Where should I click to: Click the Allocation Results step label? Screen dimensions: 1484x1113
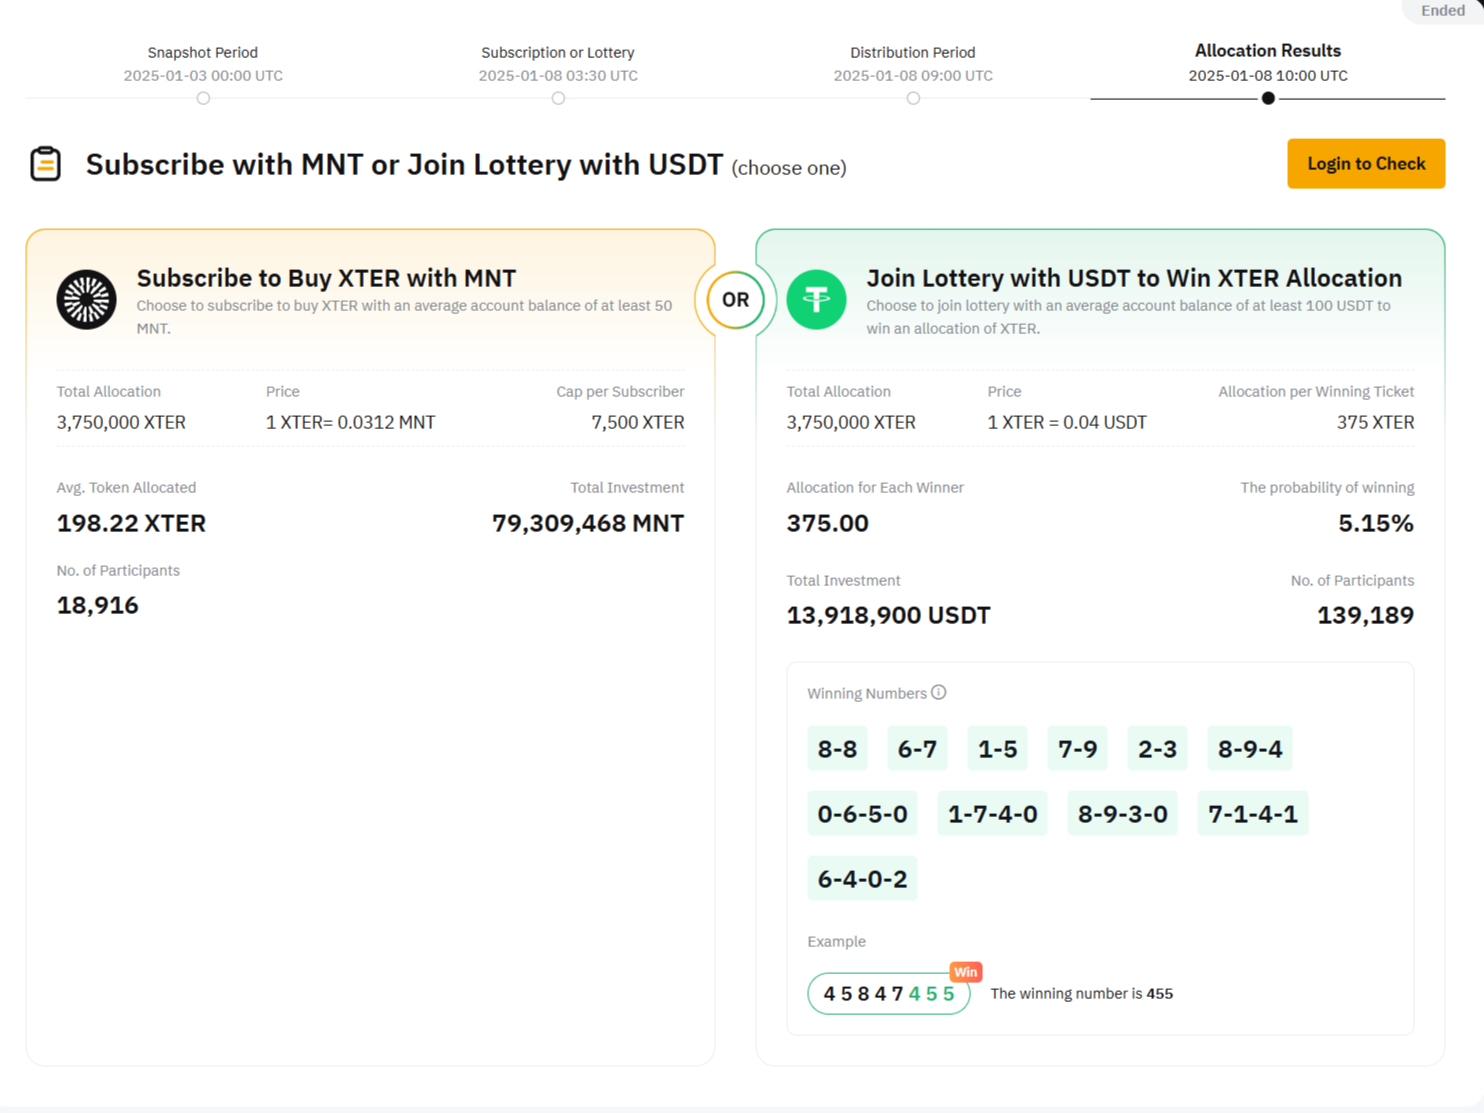pos(1268,50)
